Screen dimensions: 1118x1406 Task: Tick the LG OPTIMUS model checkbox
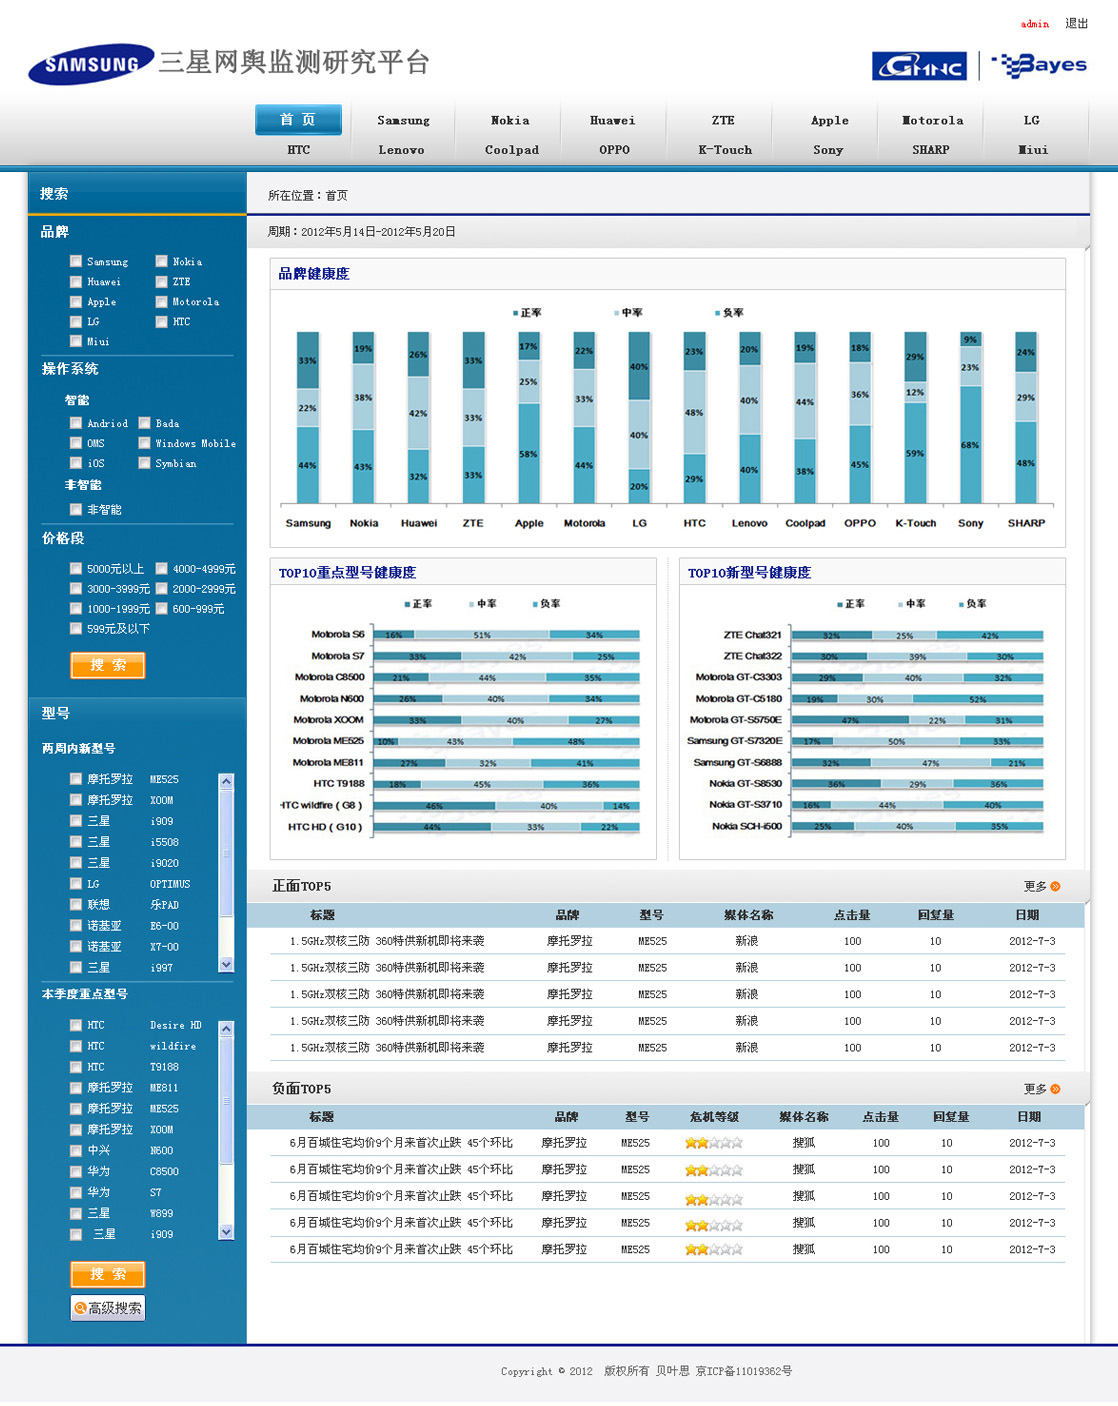(x=76, y=884)
